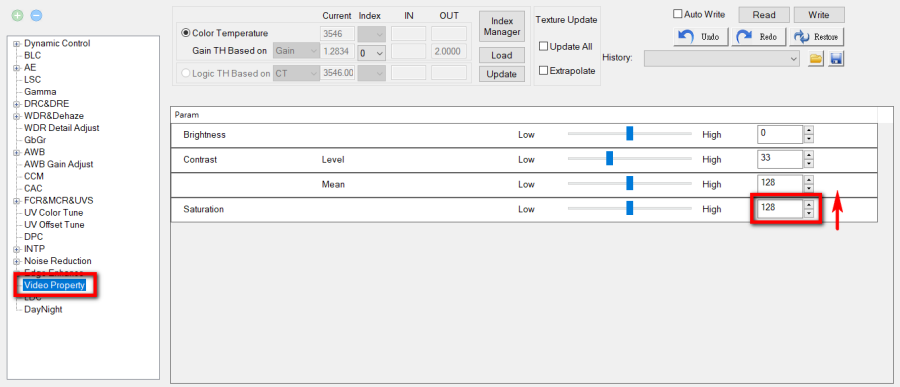This screenshot has width=900, height=387.
Task: Click the Gain TH OUT field showing 2.0000
Action: click(x=449, y=51)
